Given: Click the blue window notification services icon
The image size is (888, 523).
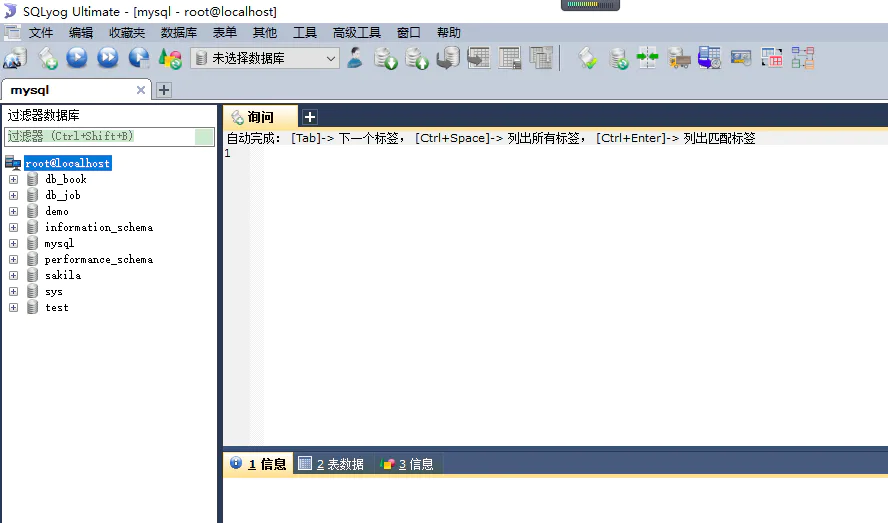Looking at the screenshot, I should tap(741, 58).
